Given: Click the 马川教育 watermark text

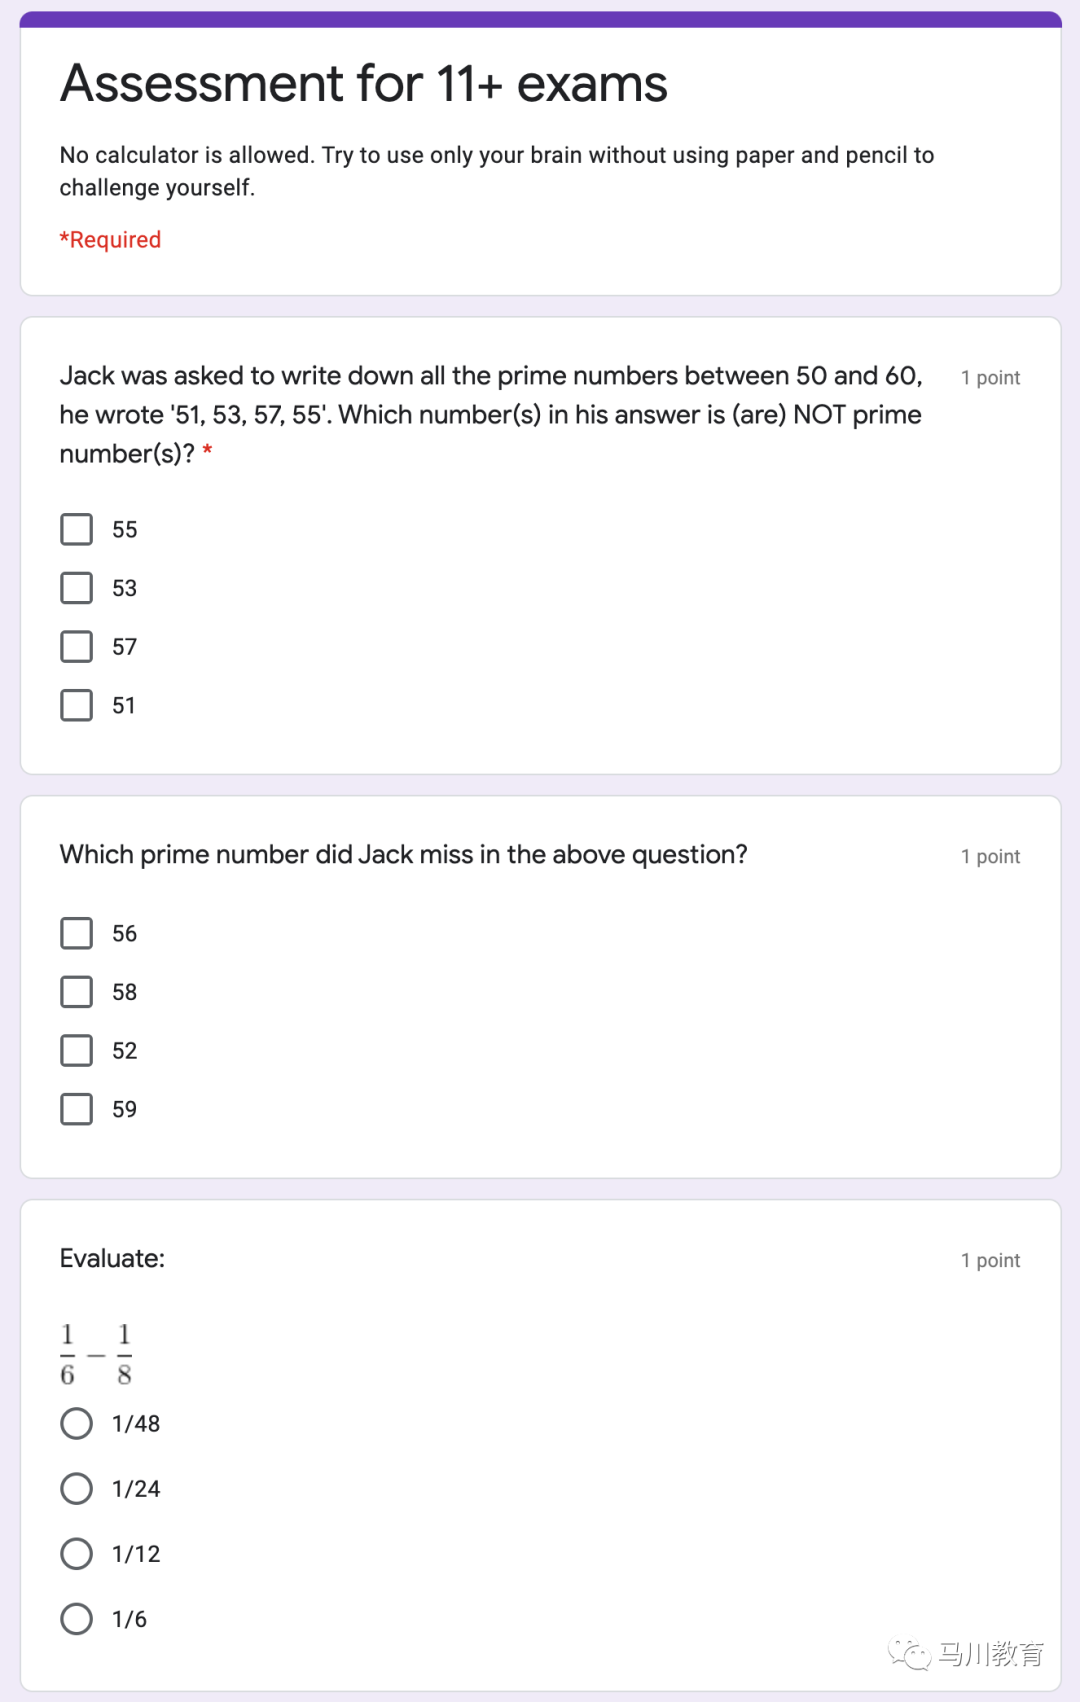Looking at the screenshot, I should [x=991, y=1654].
